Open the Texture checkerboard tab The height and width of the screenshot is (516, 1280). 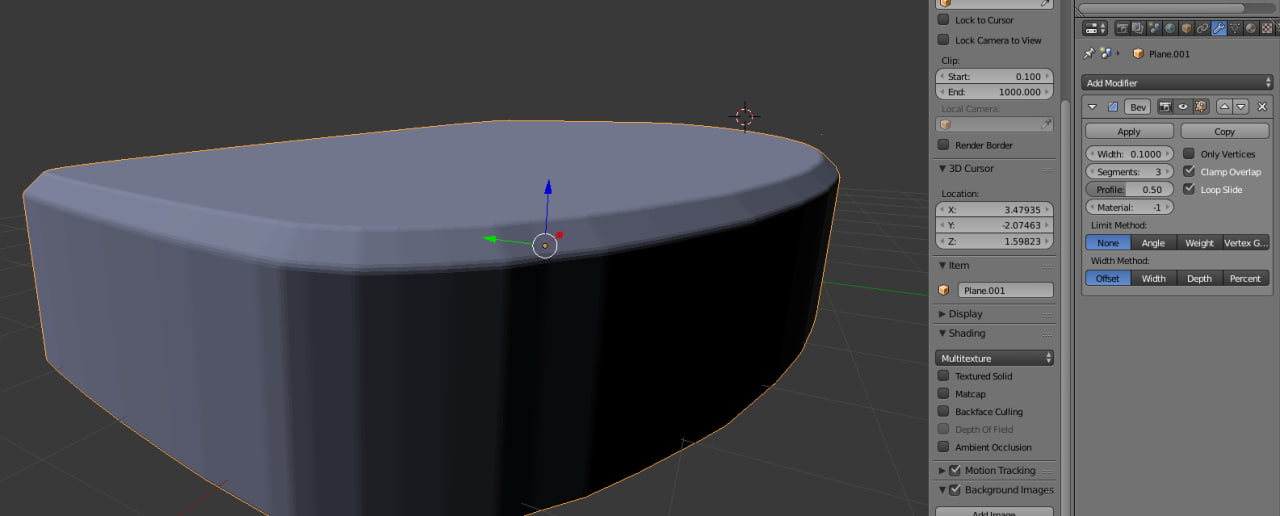click(1267, 28)
